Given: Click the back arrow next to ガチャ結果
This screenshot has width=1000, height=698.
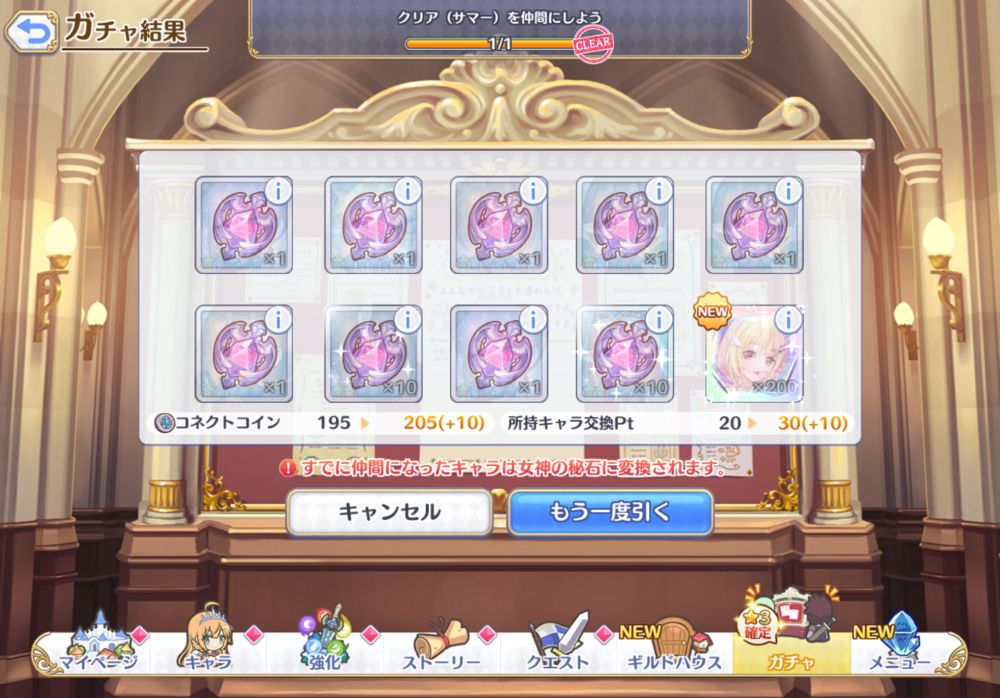Looking at the screenshot, I should tap(31, 32).
